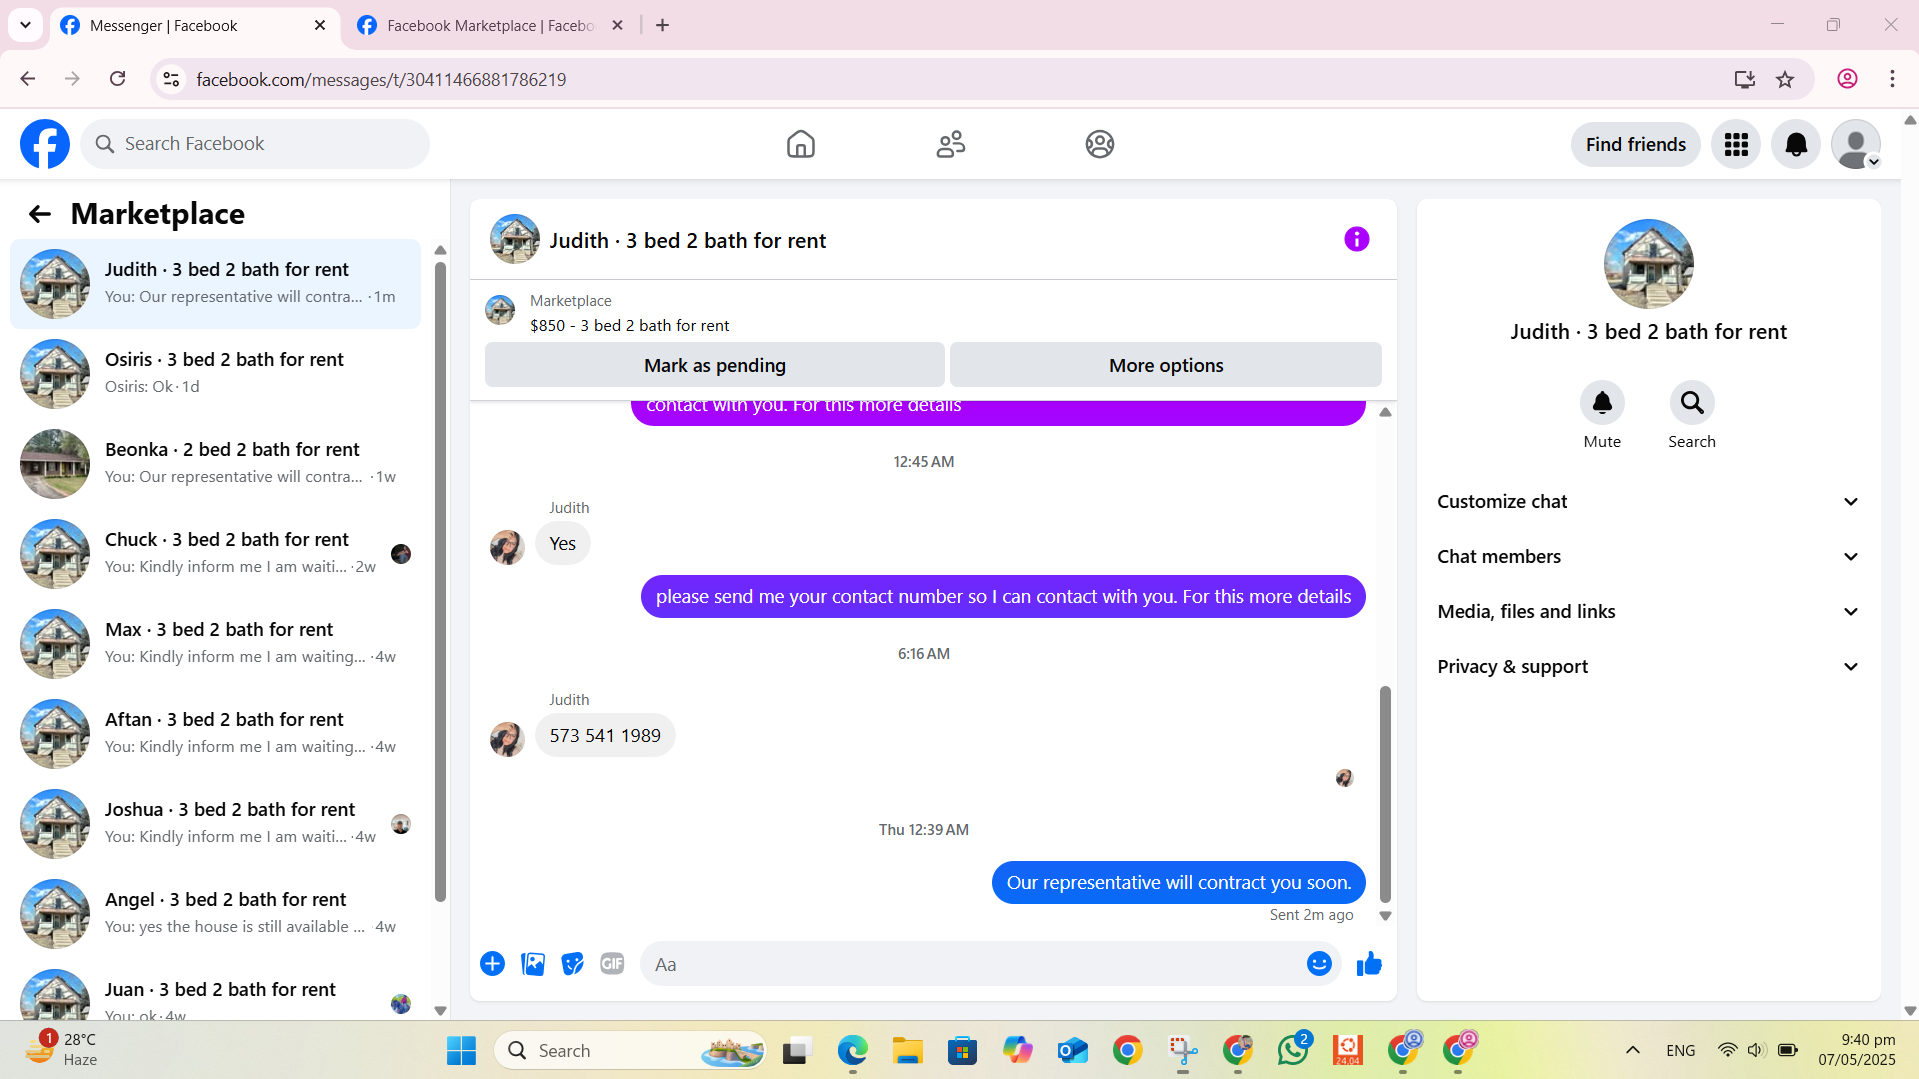Open Microsoft Edge from the taskbar
Screen dimensions: 1919x1079
[x=852, y=1050]
